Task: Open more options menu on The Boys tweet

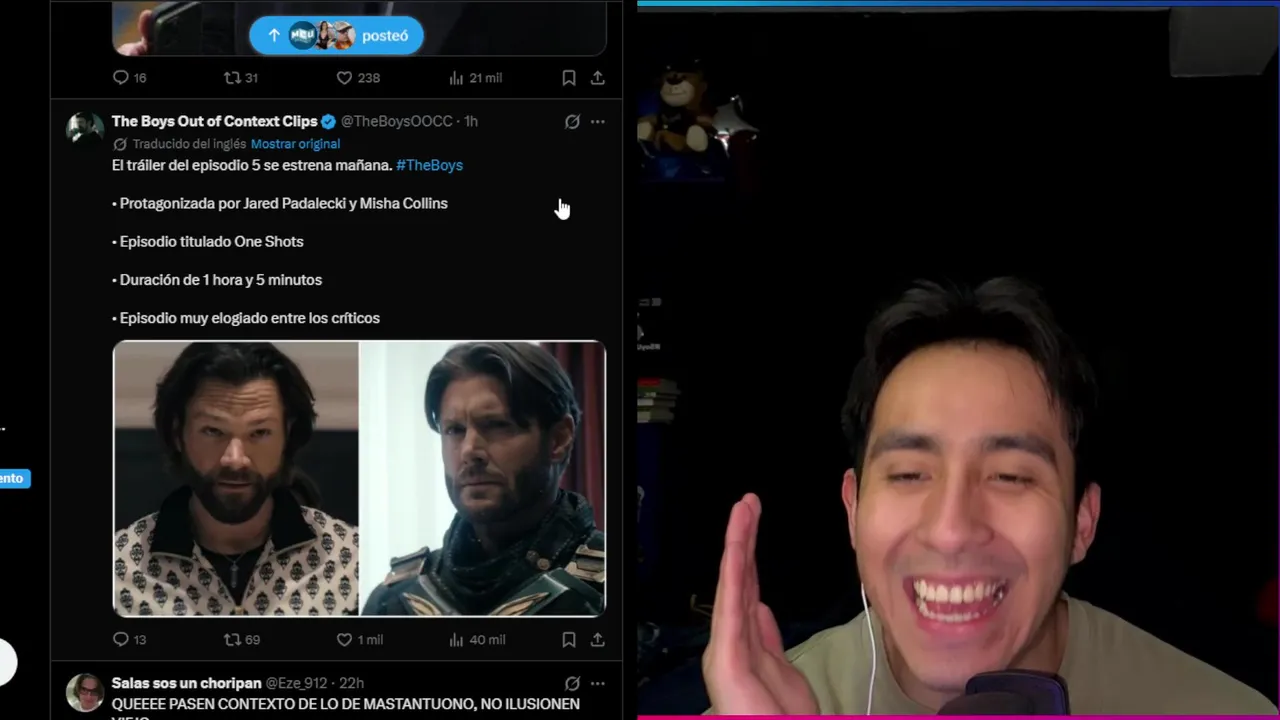Action: [597, 122]
